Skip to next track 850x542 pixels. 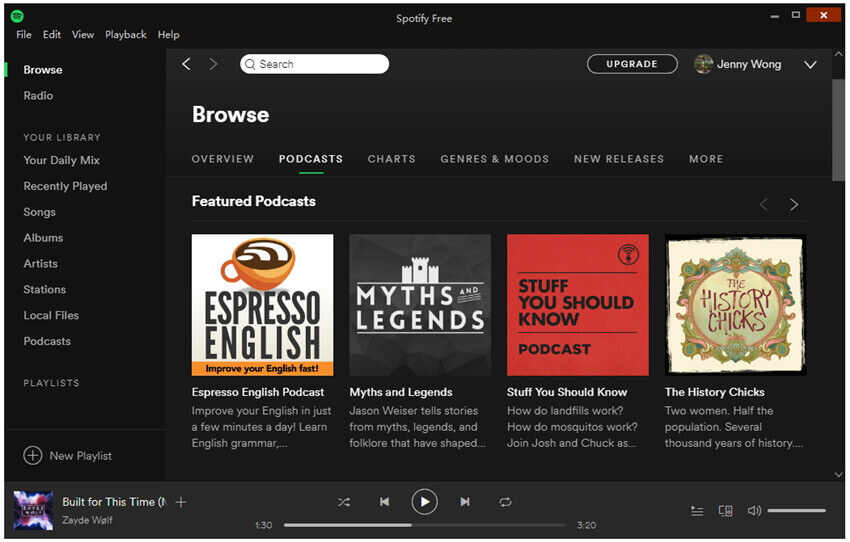coord(465,502)
